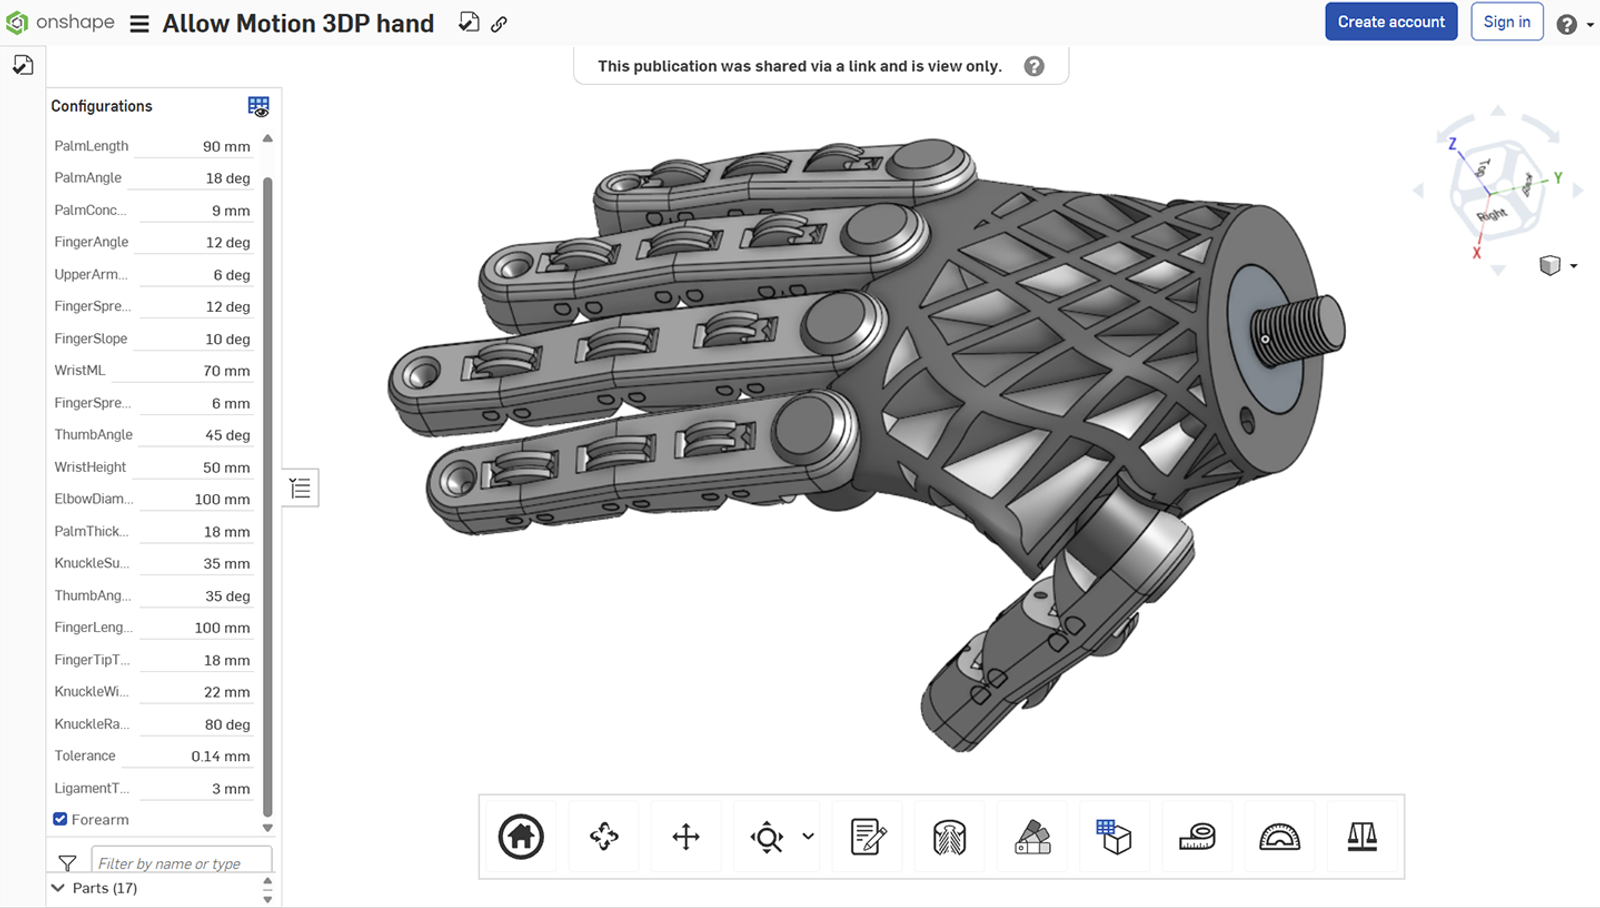Select the pan view tool
This screenshot has width=1600, height=908.
point(686,837)
